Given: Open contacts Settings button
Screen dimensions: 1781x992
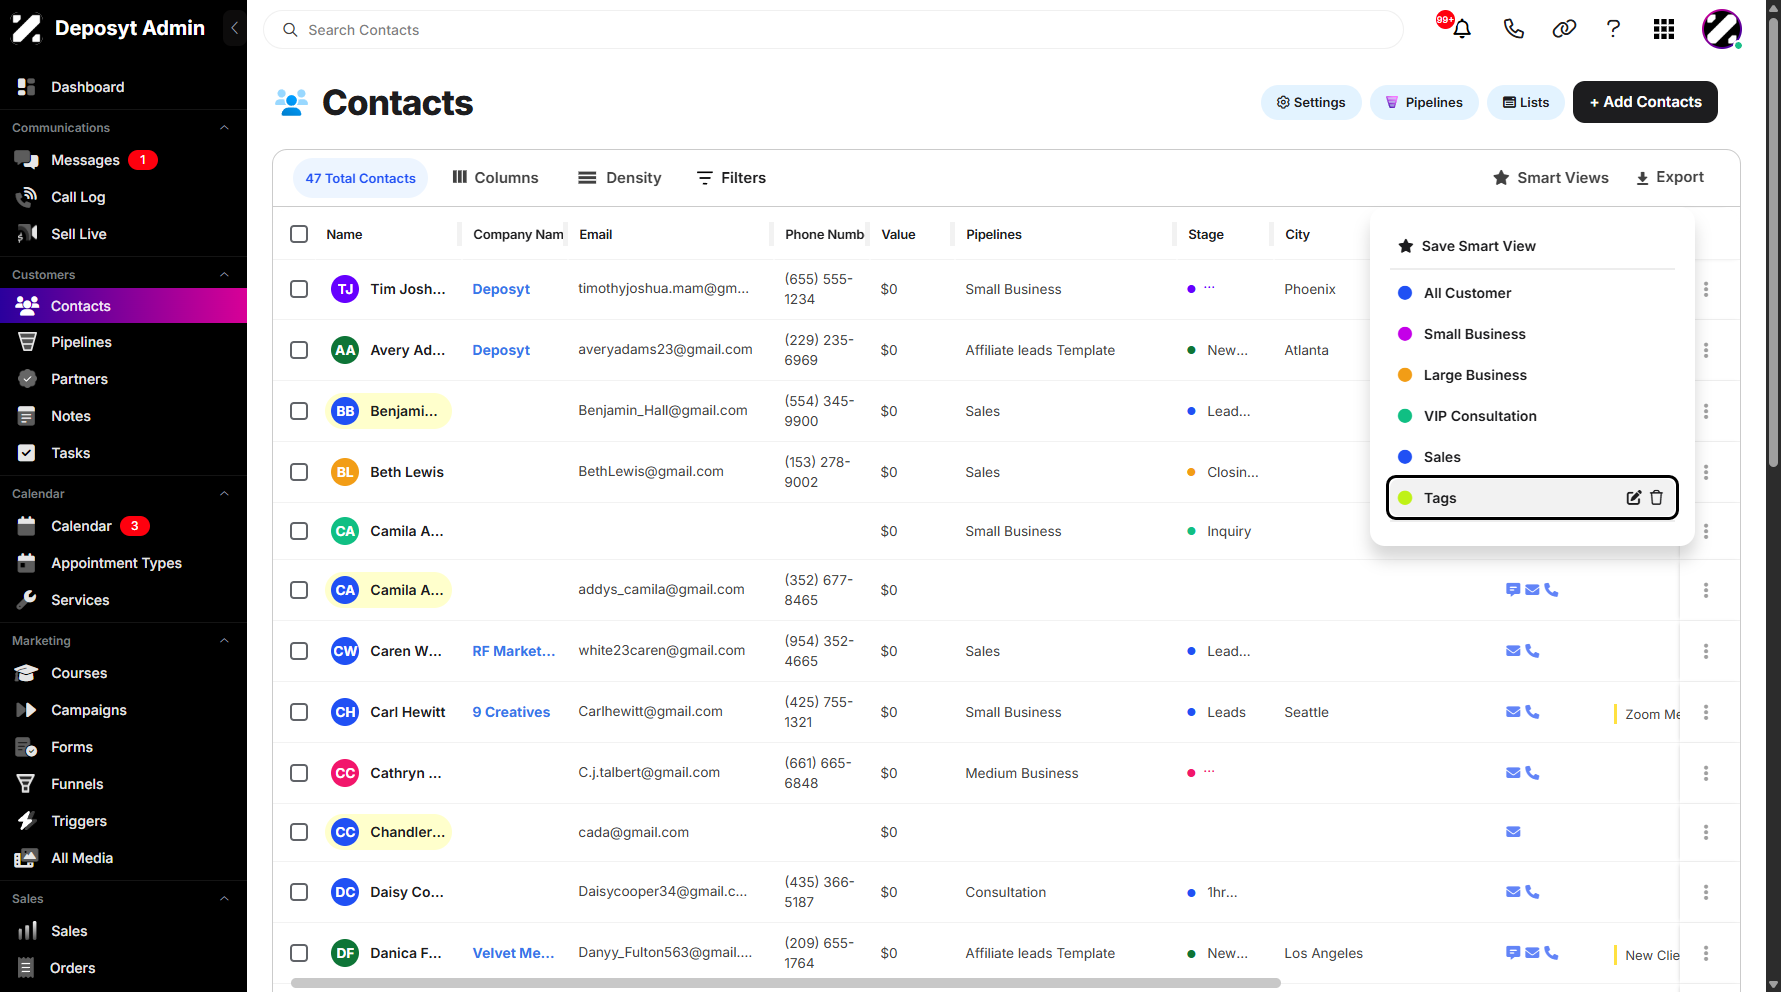Looking at the screenshot, I should (1311, 102).
